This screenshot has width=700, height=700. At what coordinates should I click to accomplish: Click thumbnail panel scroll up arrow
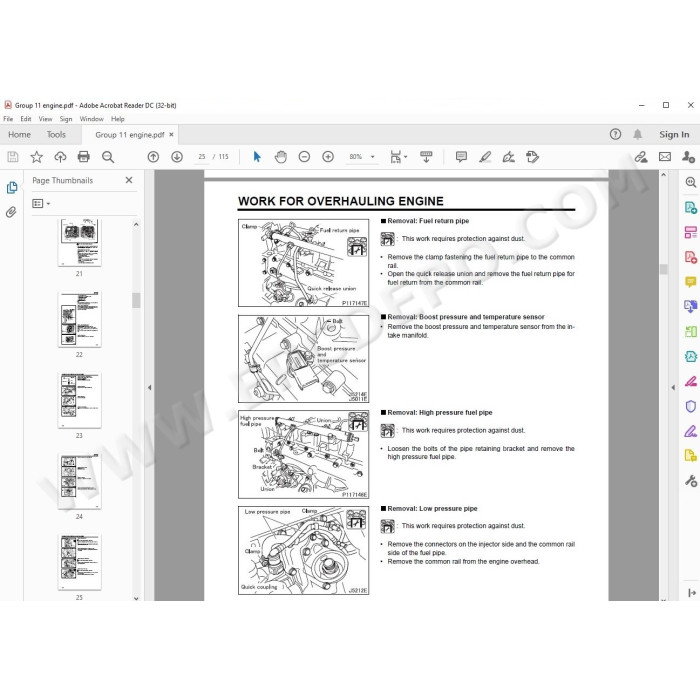[136, 225]
